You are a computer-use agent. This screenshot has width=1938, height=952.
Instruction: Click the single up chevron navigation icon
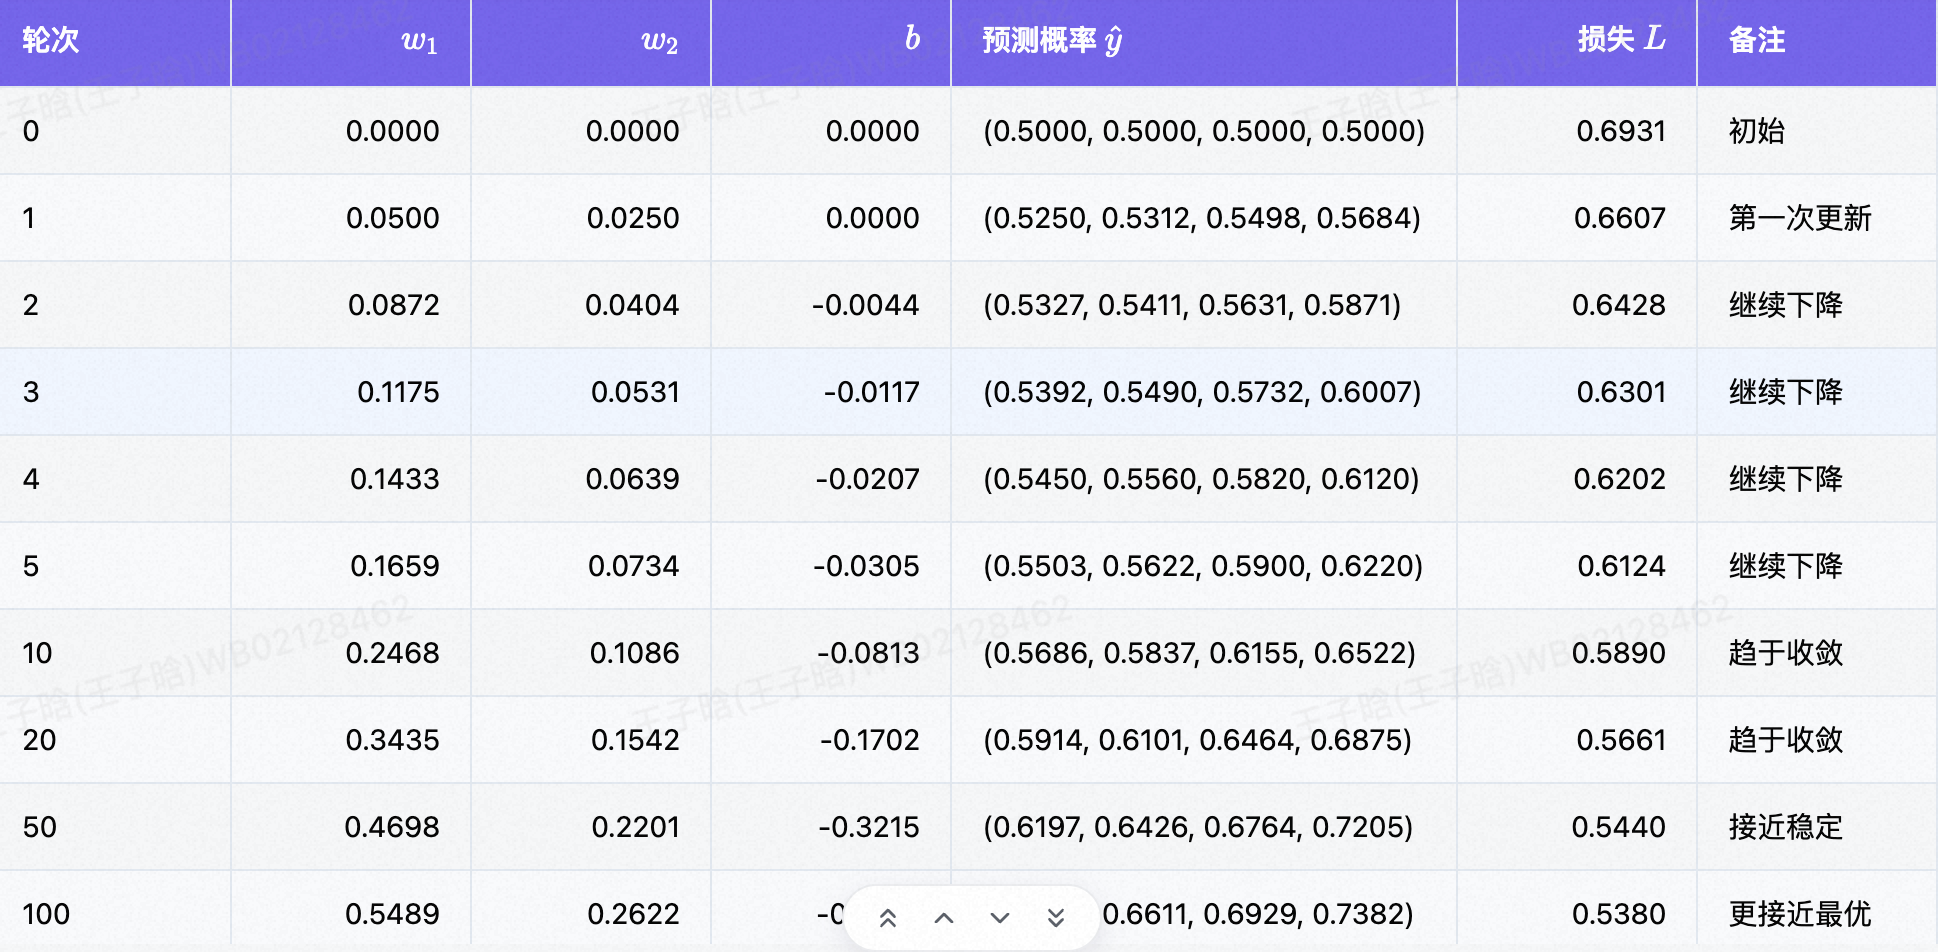coord(944,918)
